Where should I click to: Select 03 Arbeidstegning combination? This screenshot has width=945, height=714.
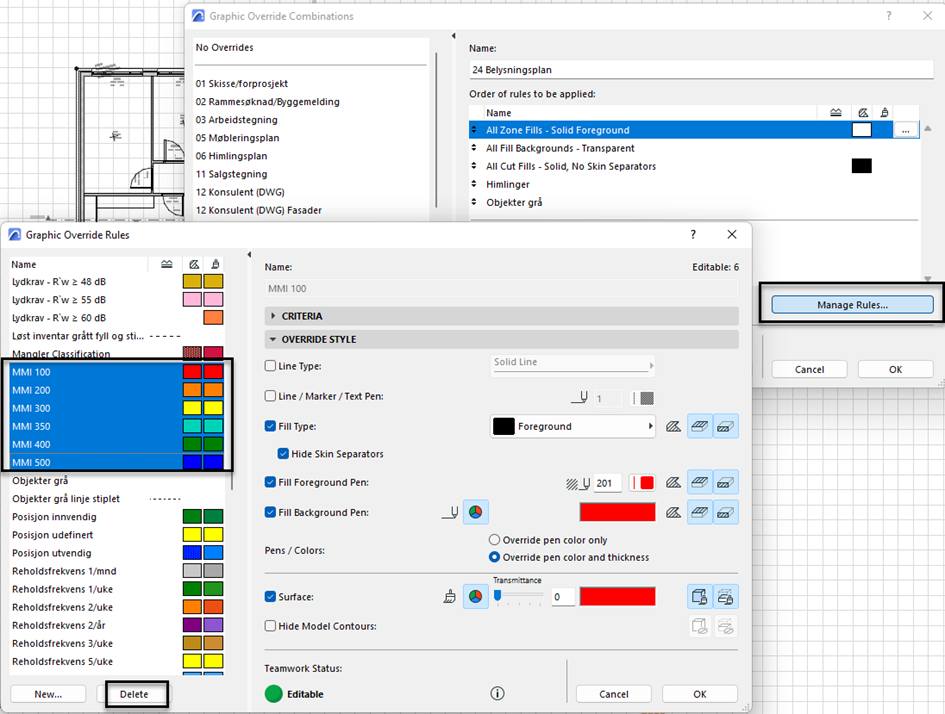point(236,120)
